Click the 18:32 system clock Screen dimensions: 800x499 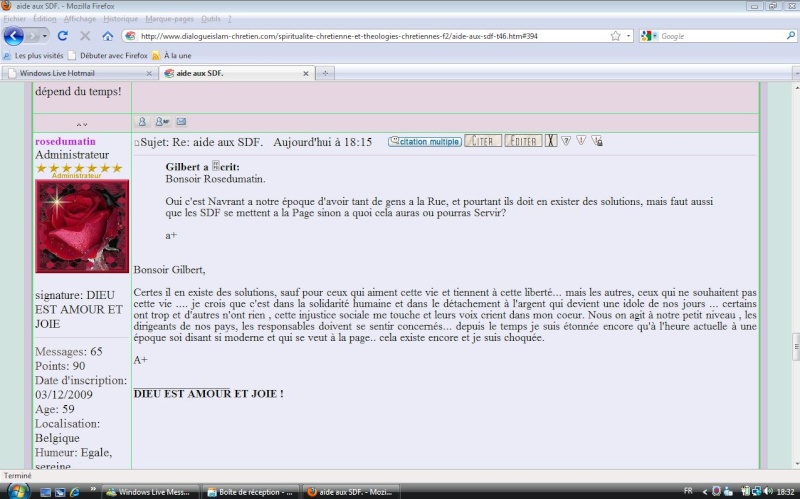click(x=786, y=492)
